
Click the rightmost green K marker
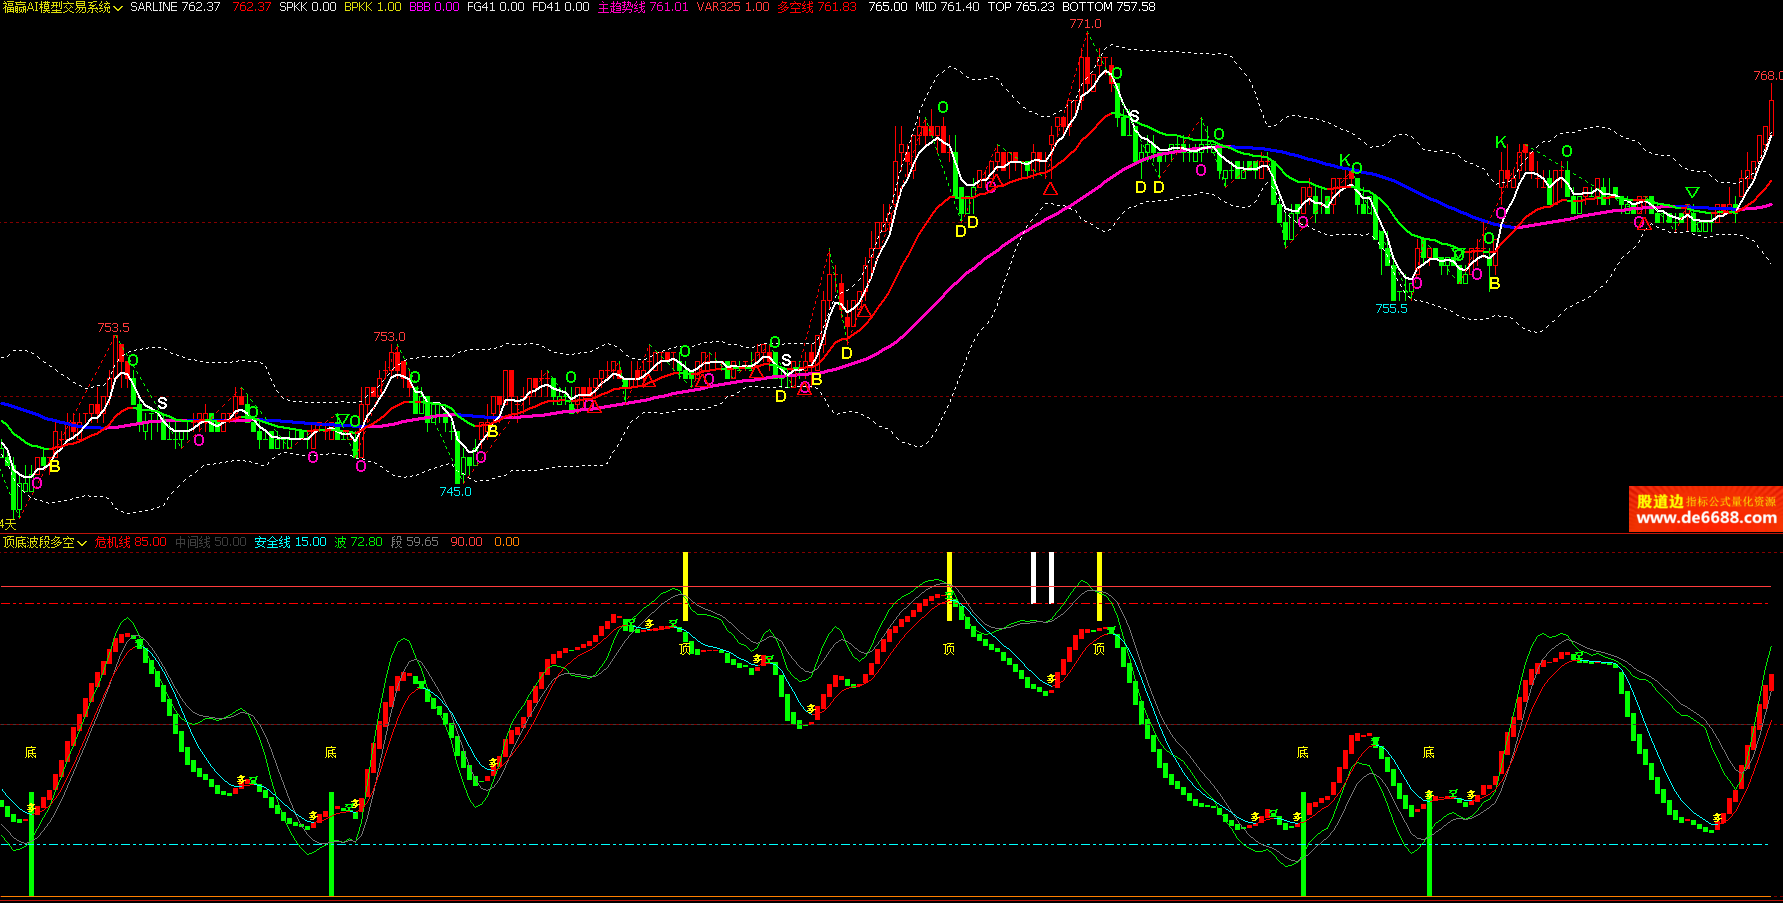click(1500, 143)
